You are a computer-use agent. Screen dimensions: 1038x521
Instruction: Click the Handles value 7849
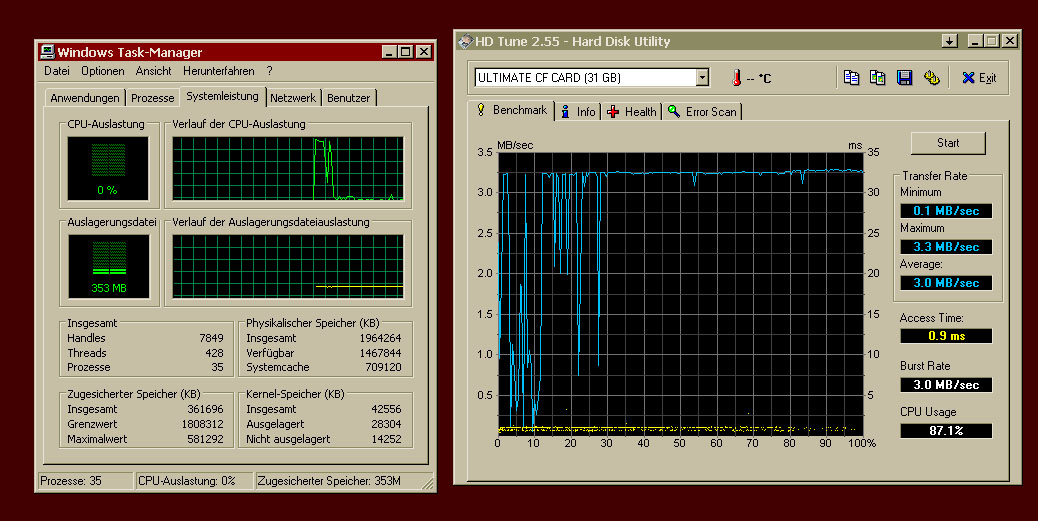click(x=211, y=338)
